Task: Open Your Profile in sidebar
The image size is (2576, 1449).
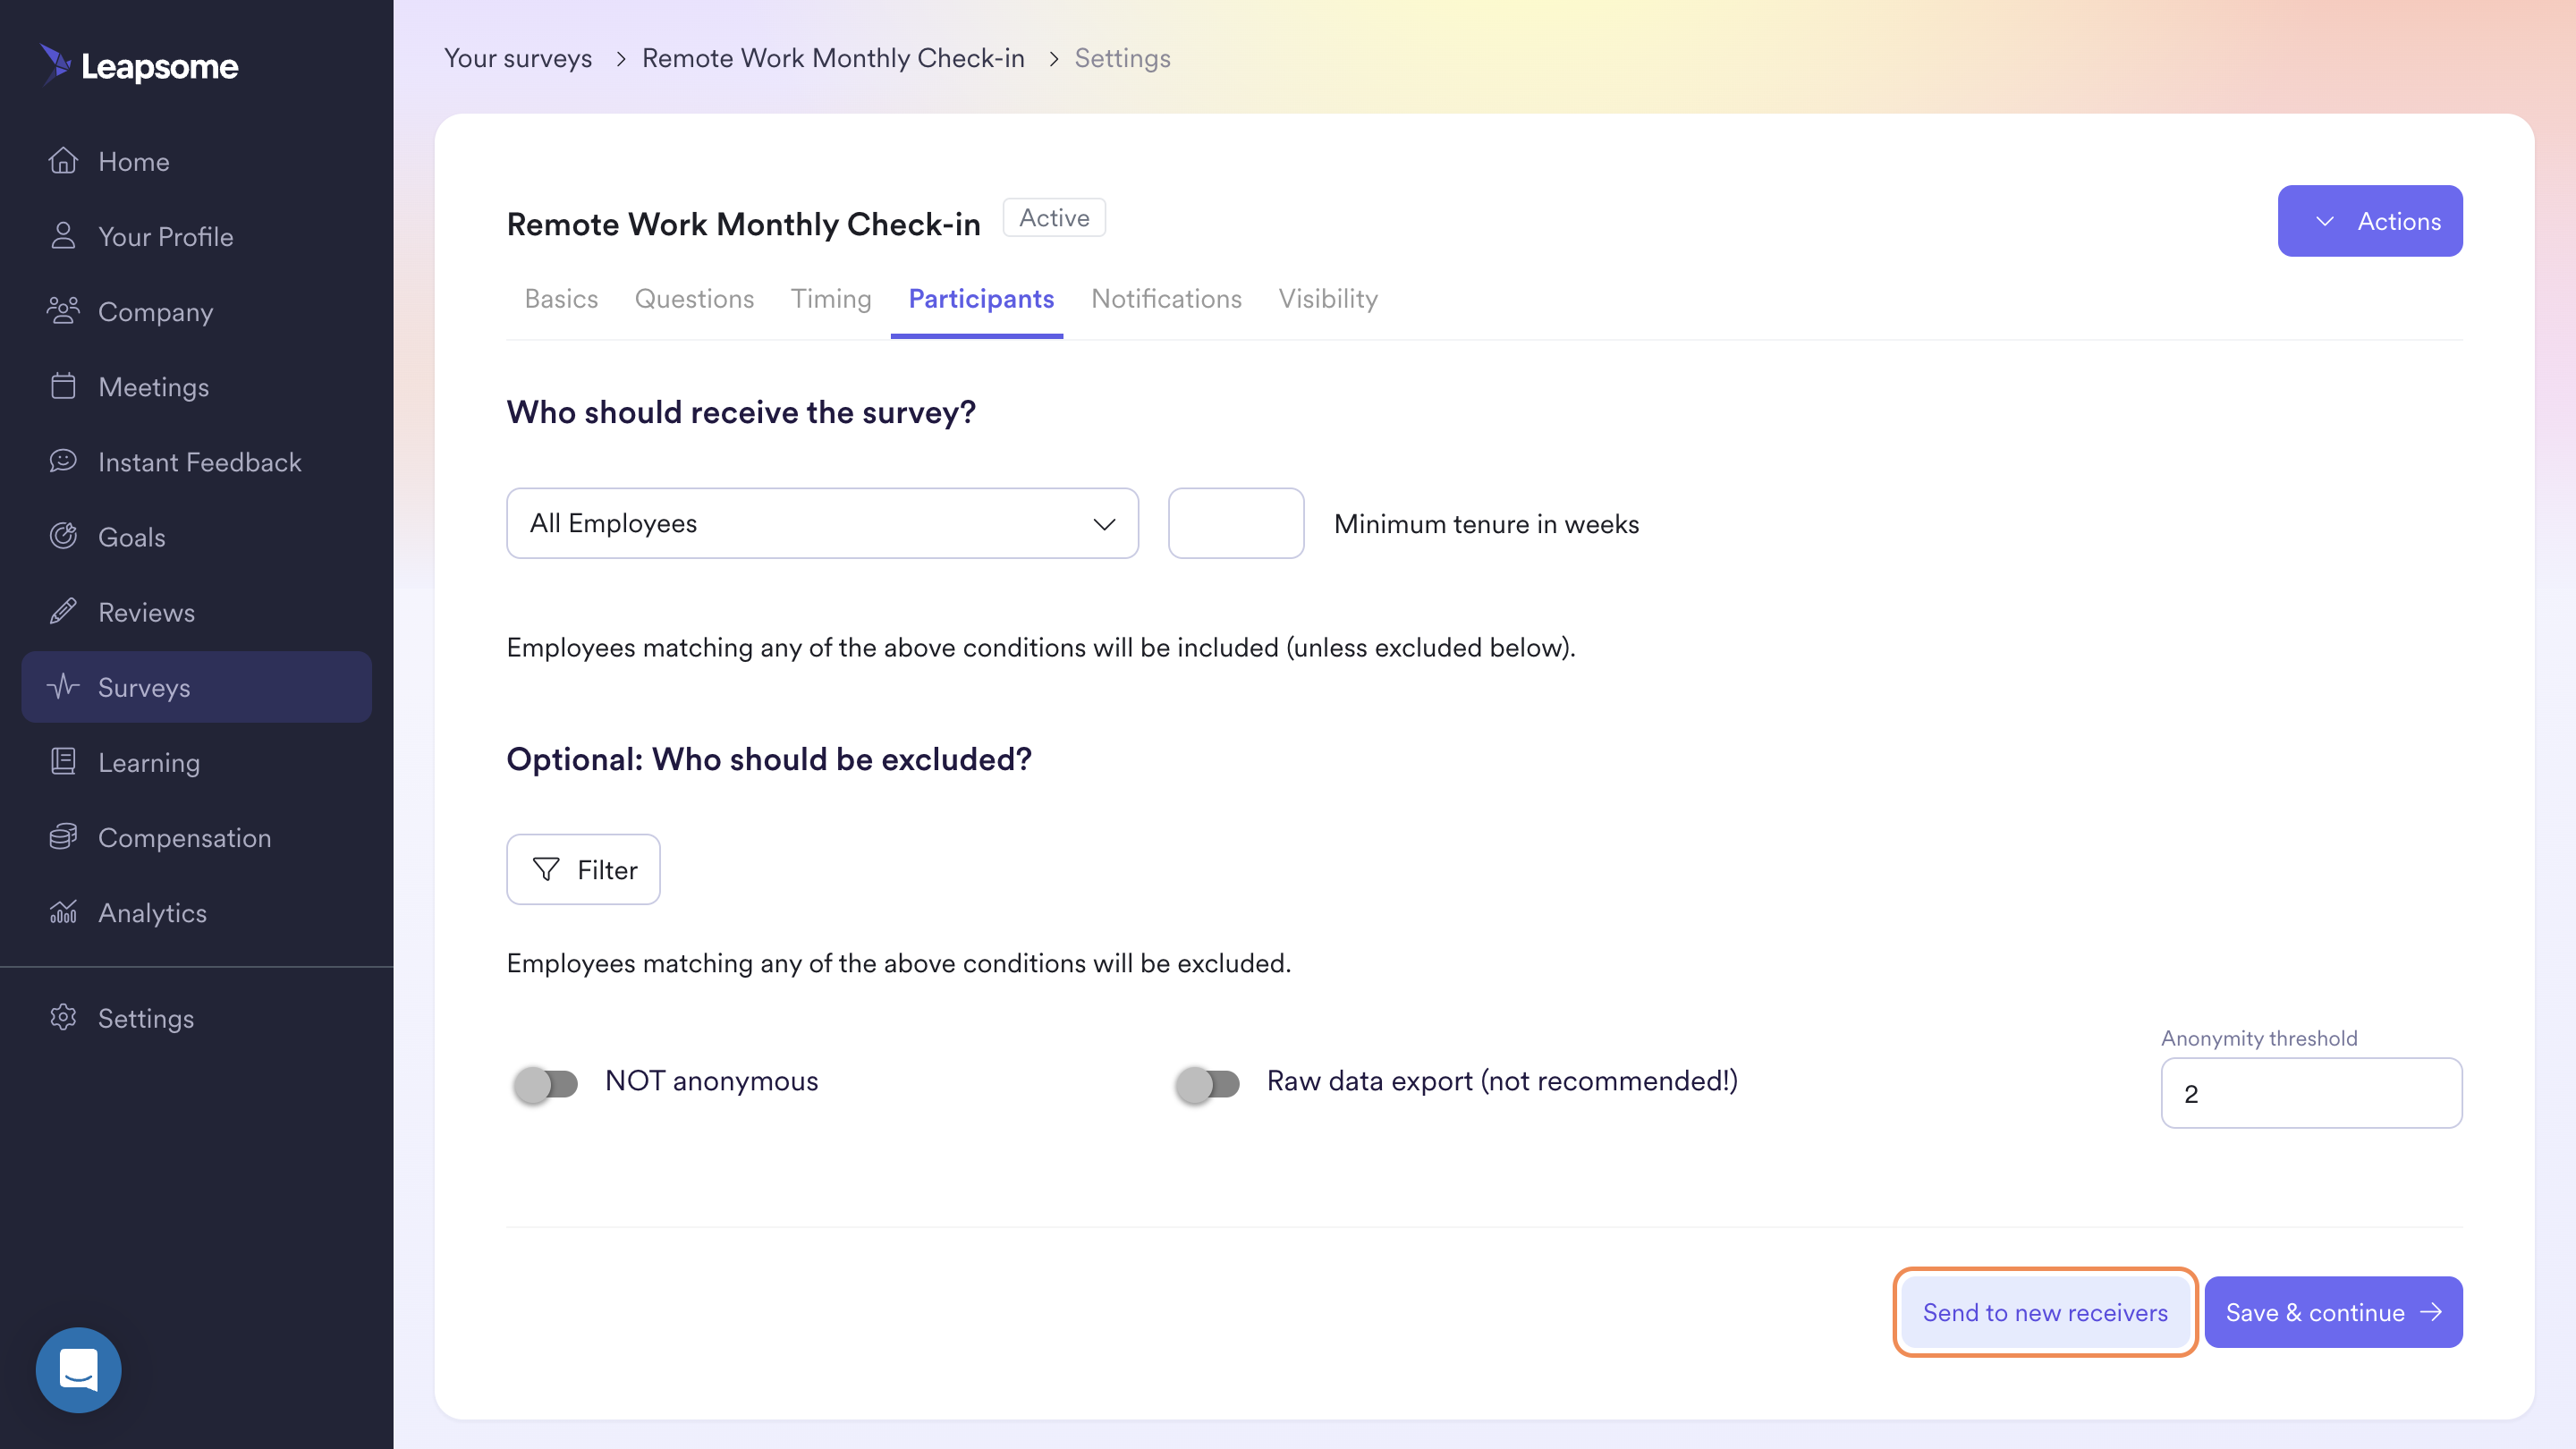Action: pos(196,236)
